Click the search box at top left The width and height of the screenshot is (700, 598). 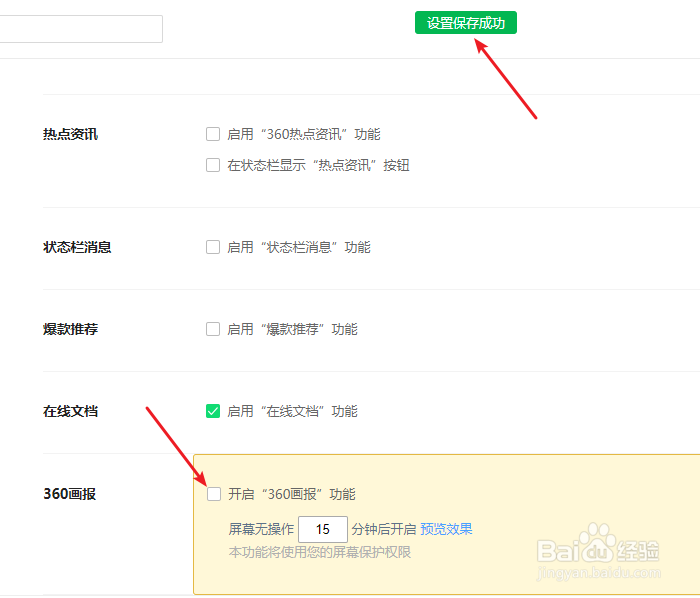(81, 29)
